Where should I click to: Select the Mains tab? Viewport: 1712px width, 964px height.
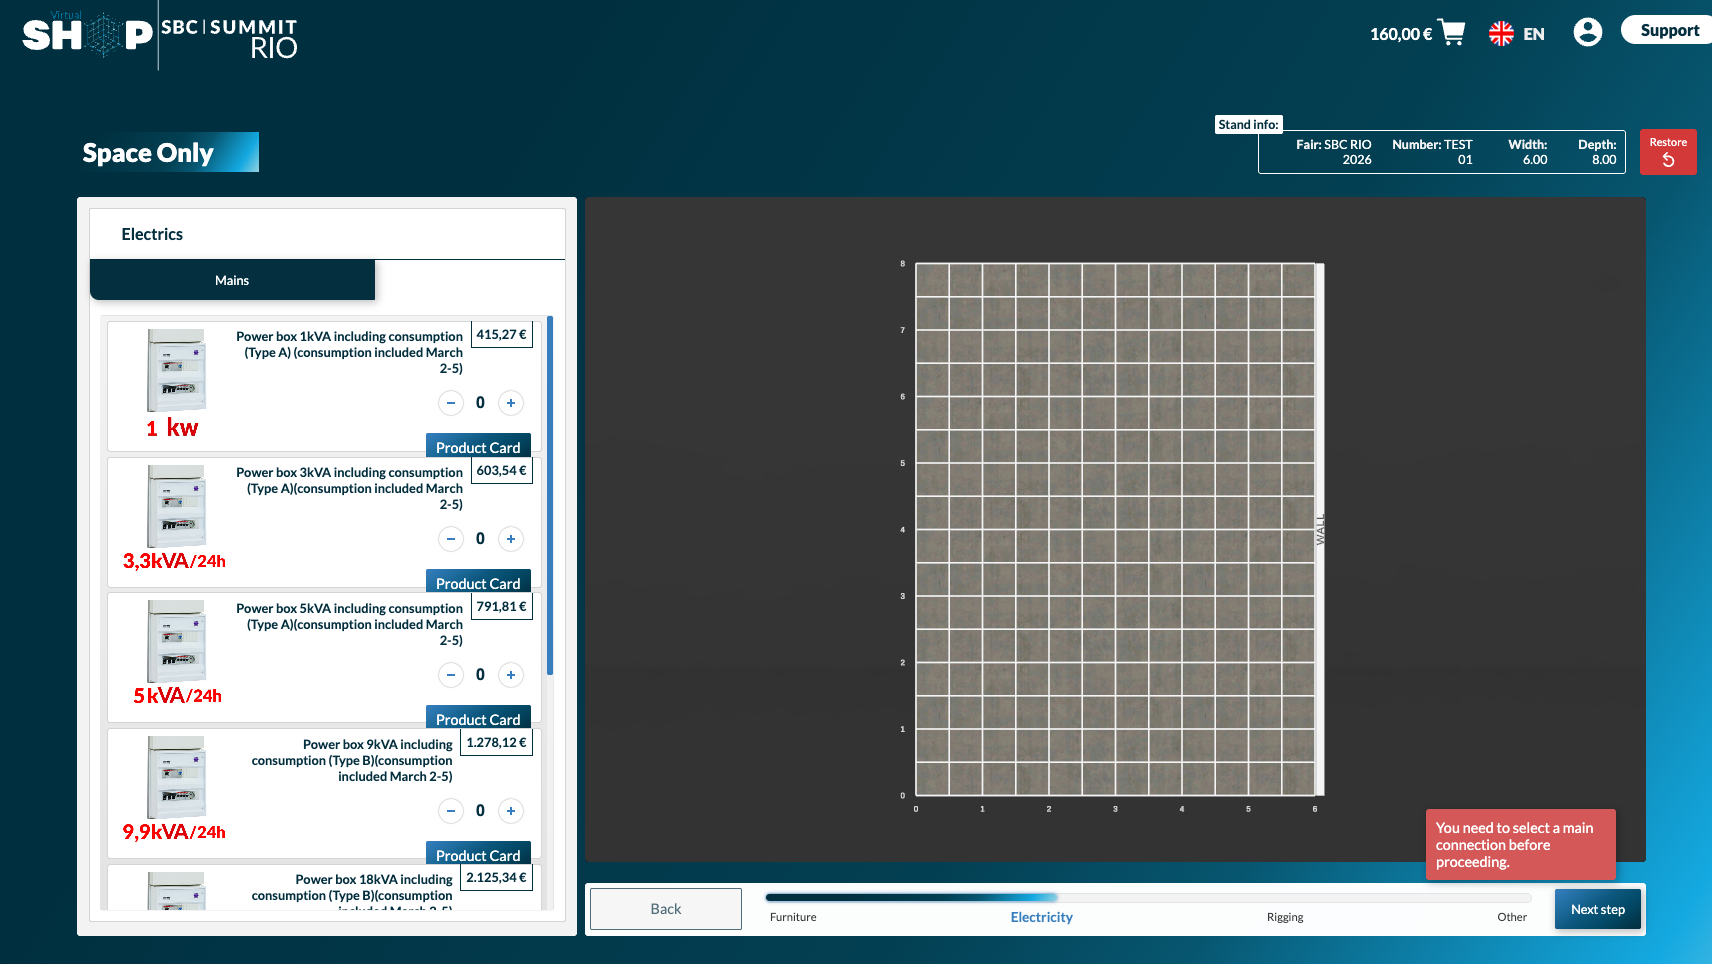232,280
